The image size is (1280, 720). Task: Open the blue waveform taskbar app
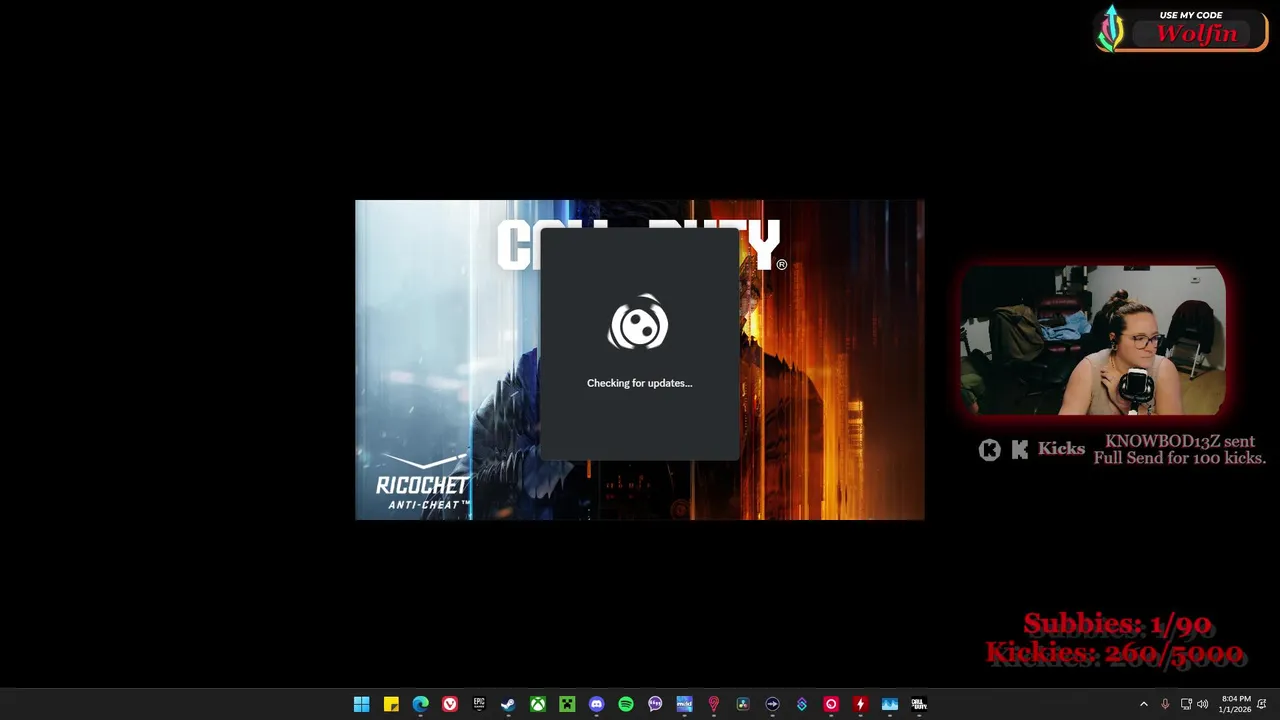[x=889, y=704]
